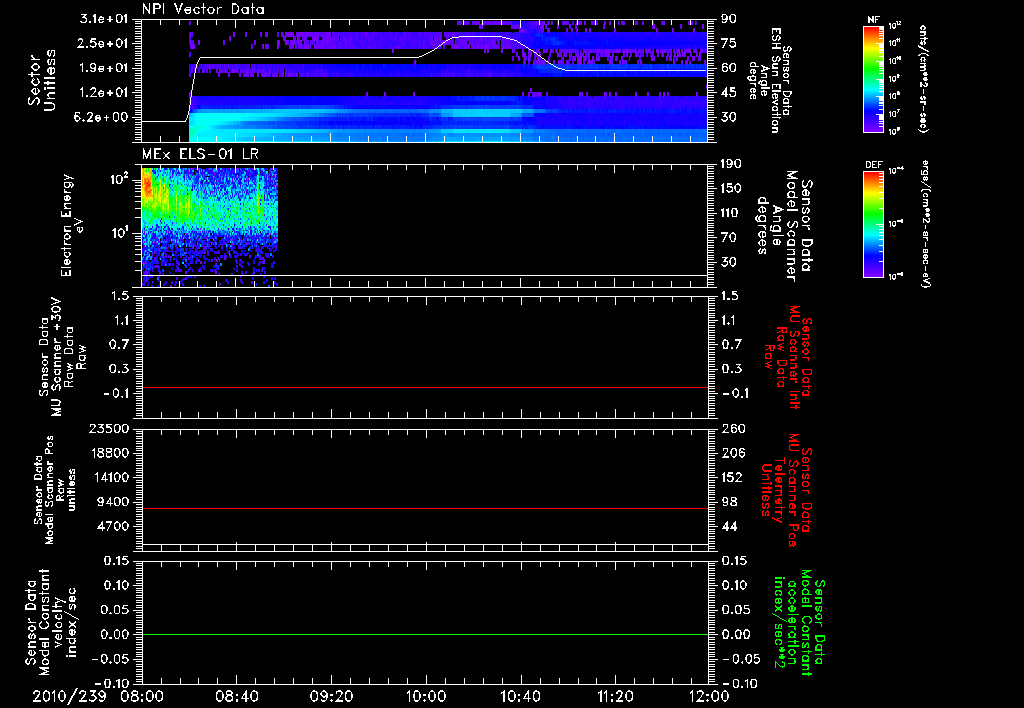Select the "MEx ELS-01 LR" panel title
Viewport: 1024px width, 708px height.
(x=200, y=154)
